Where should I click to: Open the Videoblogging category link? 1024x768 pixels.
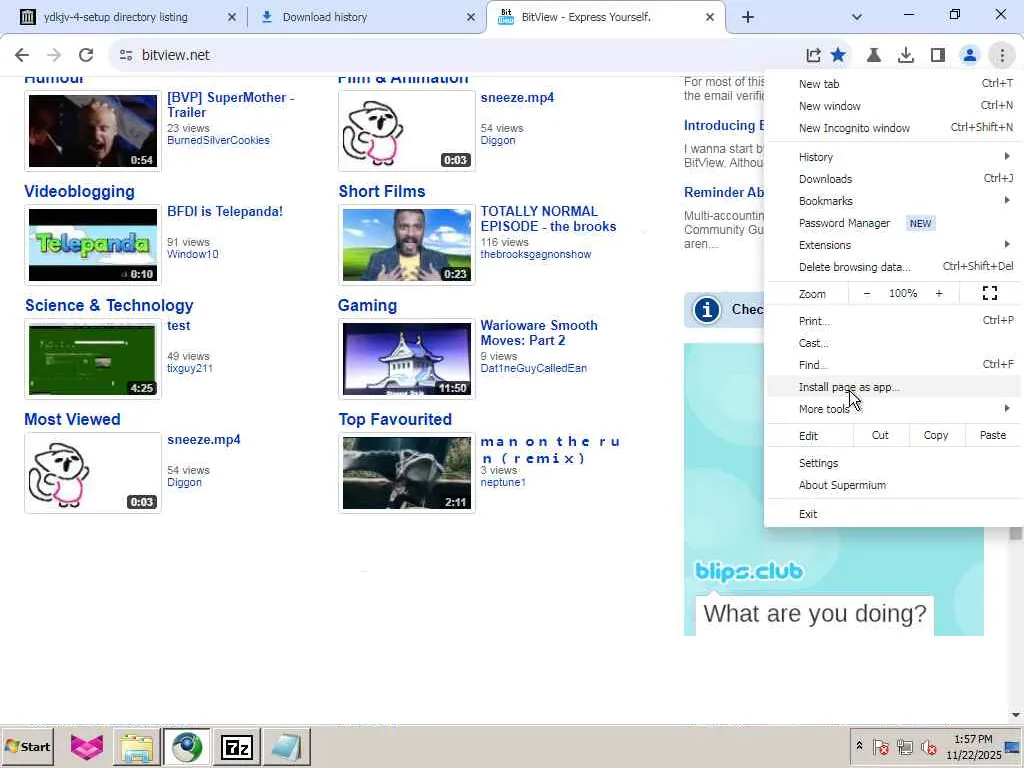(79, 191)
